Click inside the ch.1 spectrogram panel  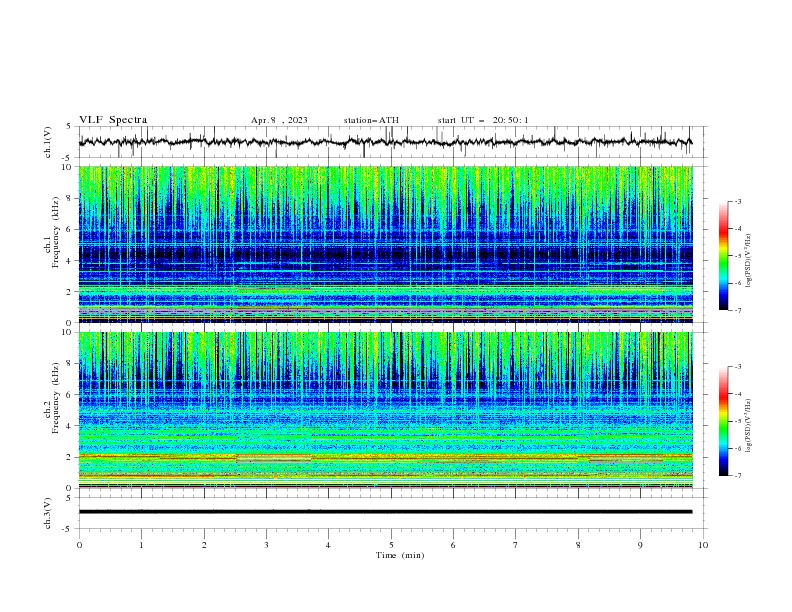point(385,244)
